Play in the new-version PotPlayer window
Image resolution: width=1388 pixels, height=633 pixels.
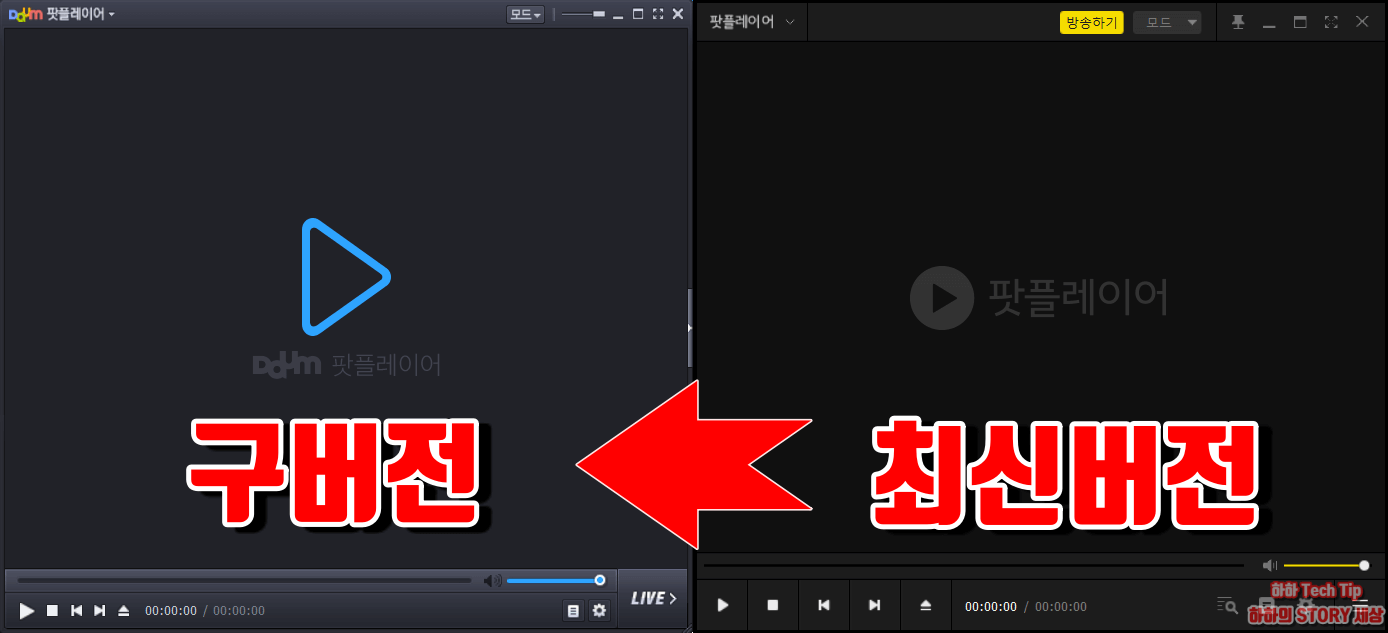[722, 605]
